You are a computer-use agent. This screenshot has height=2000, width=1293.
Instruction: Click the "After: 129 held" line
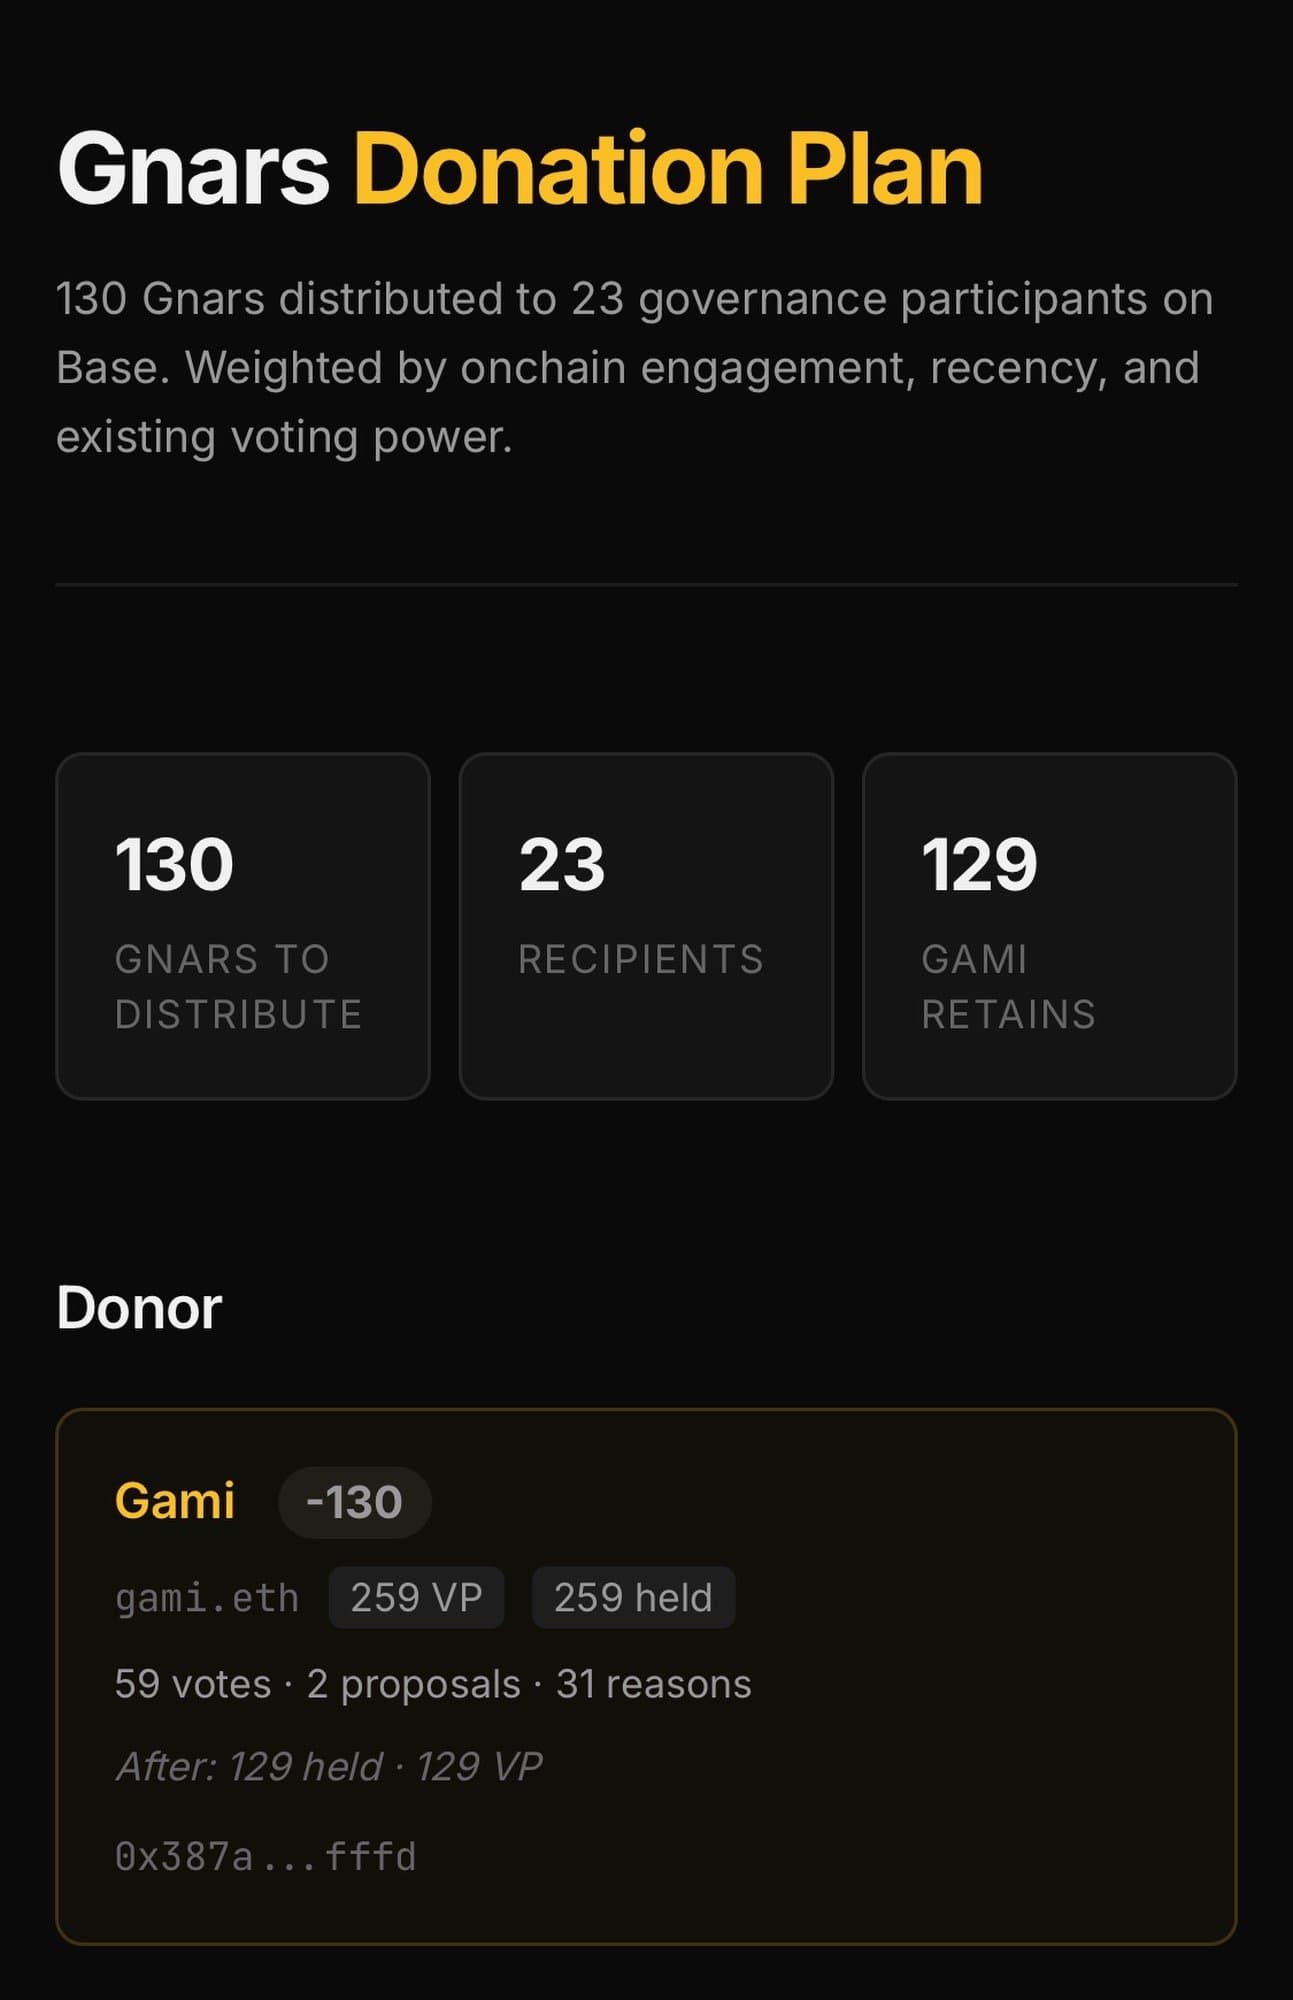tap(250, 1766)
